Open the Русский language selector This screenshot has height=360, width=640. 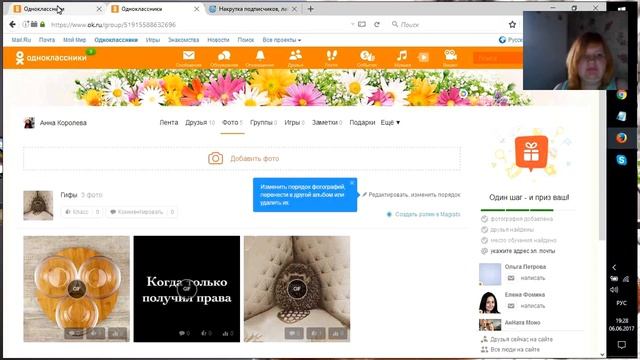point(511,40)
